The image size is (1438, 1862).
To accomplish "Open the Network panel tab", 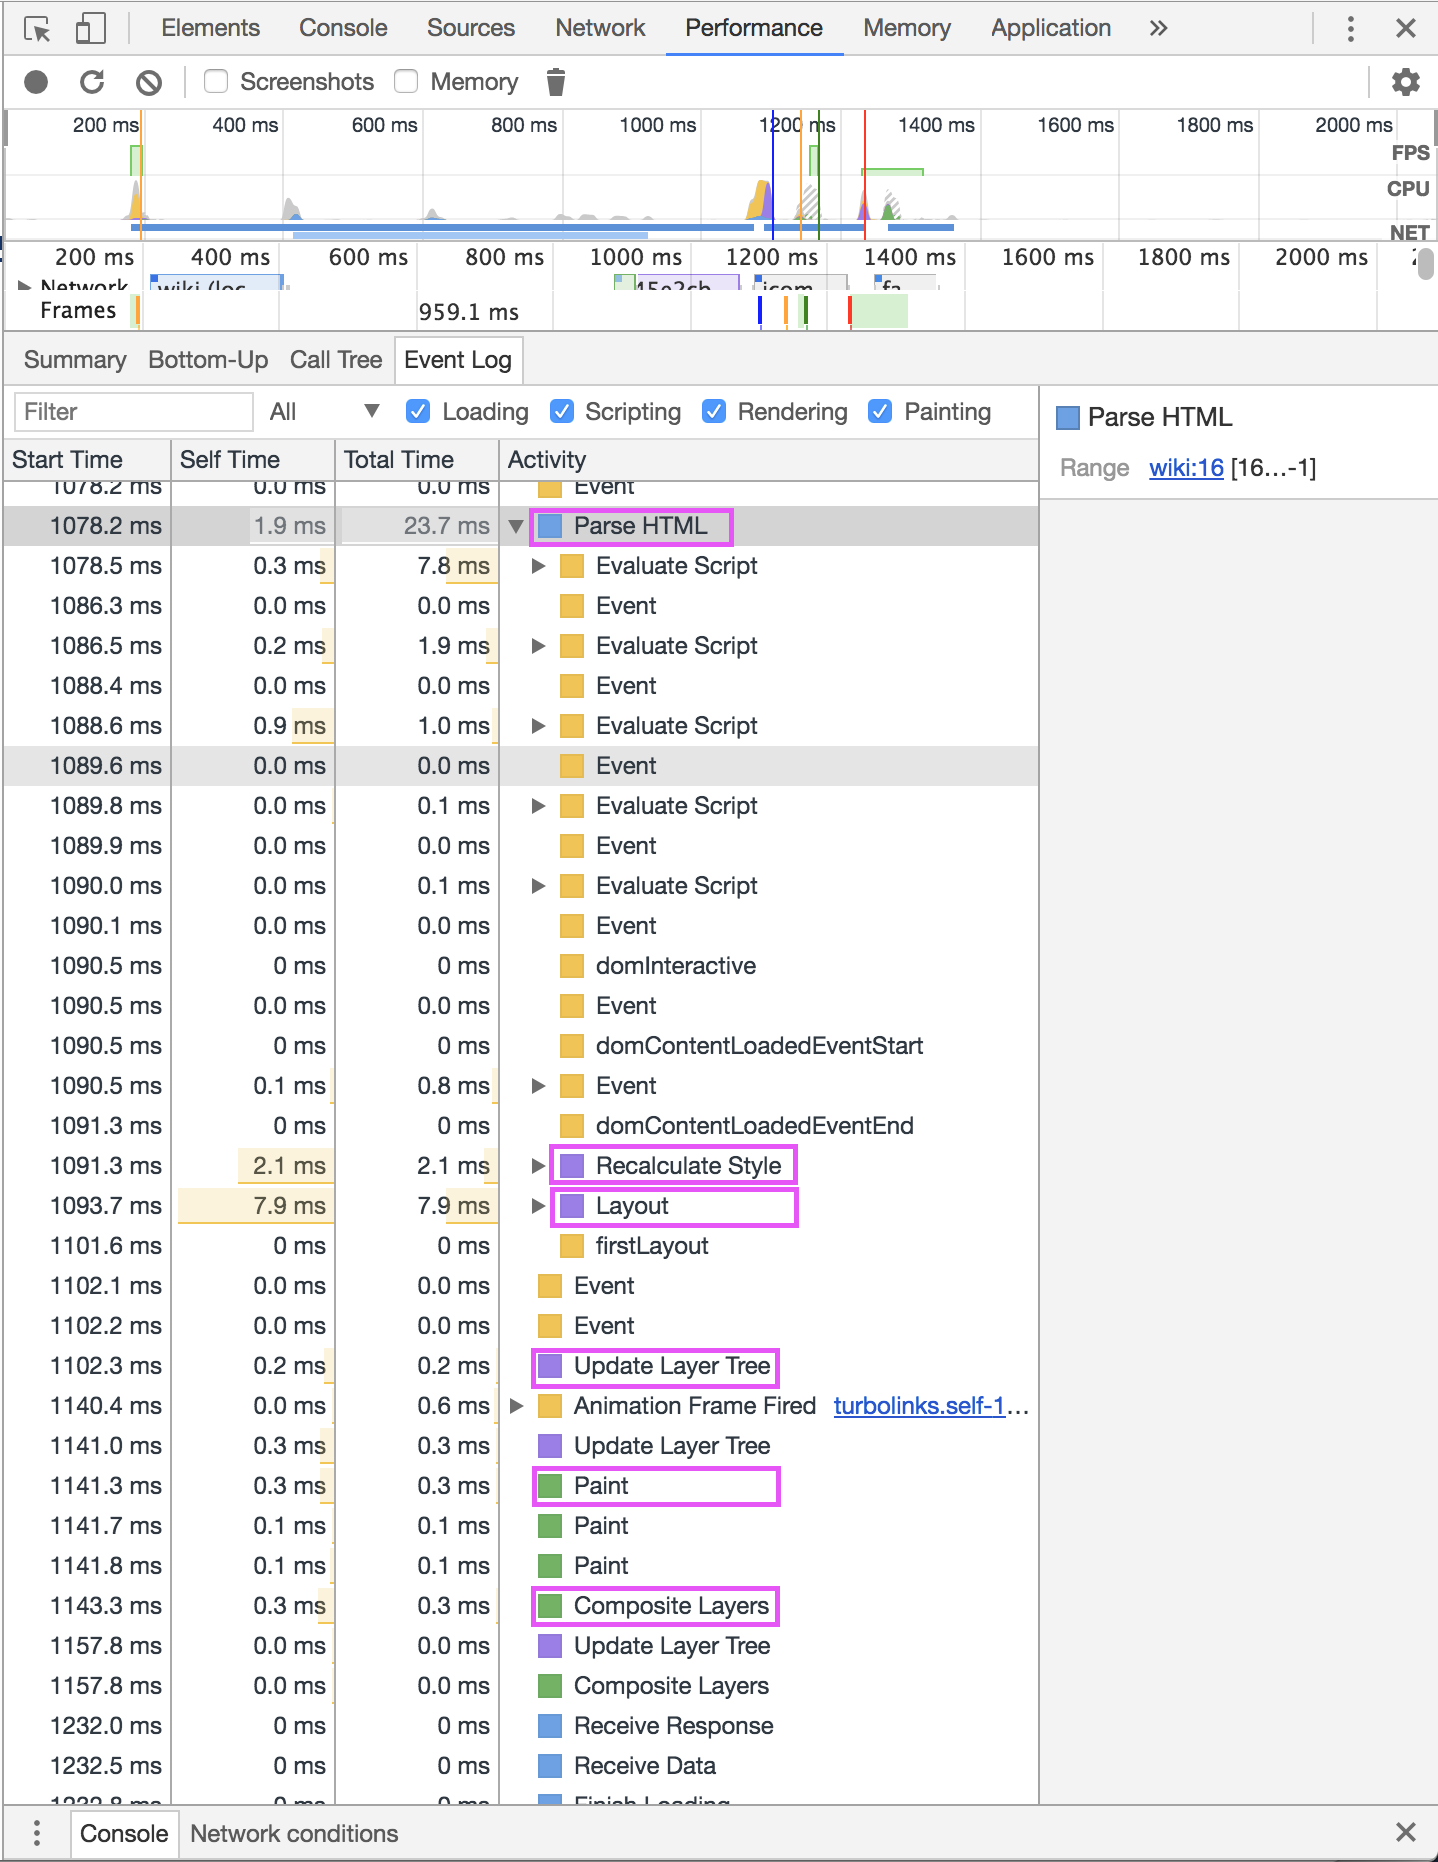I will [x=600, y=28].
